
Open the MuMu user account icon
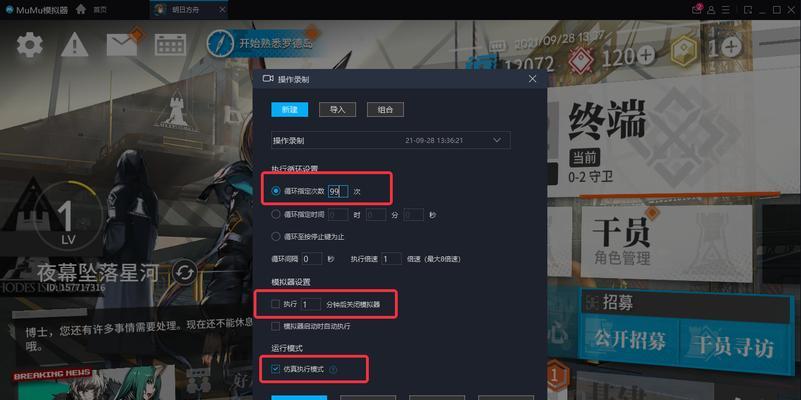(711, 10)
